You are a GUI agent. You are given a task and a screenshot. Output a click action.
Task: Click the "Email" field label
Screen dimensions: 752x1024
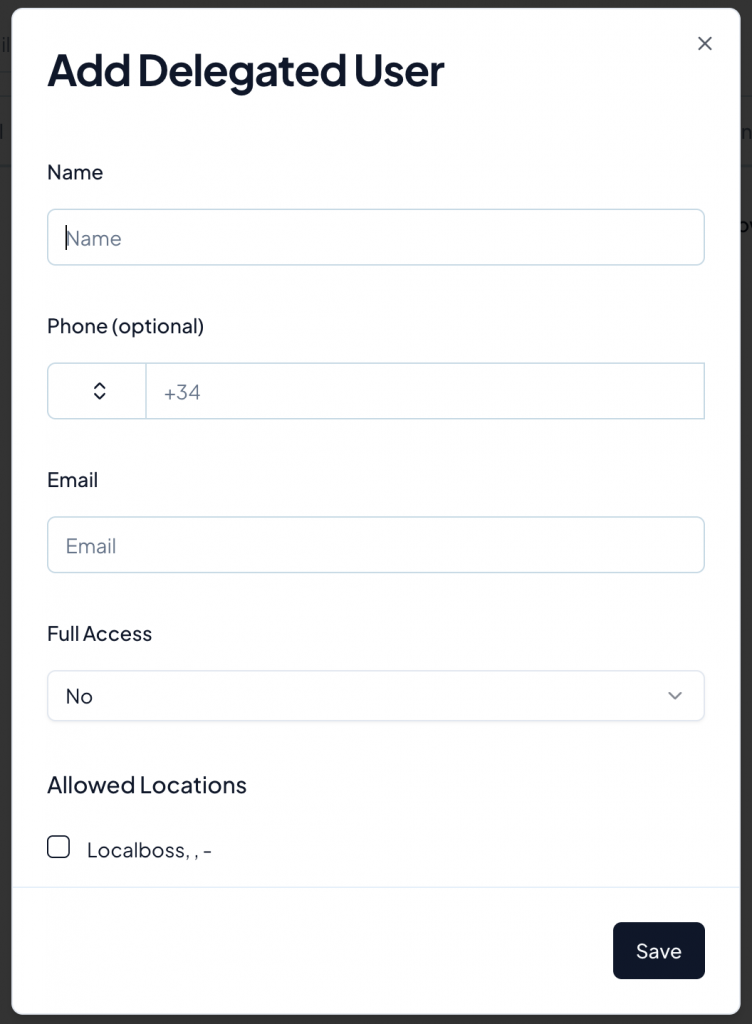click(72, 480)
